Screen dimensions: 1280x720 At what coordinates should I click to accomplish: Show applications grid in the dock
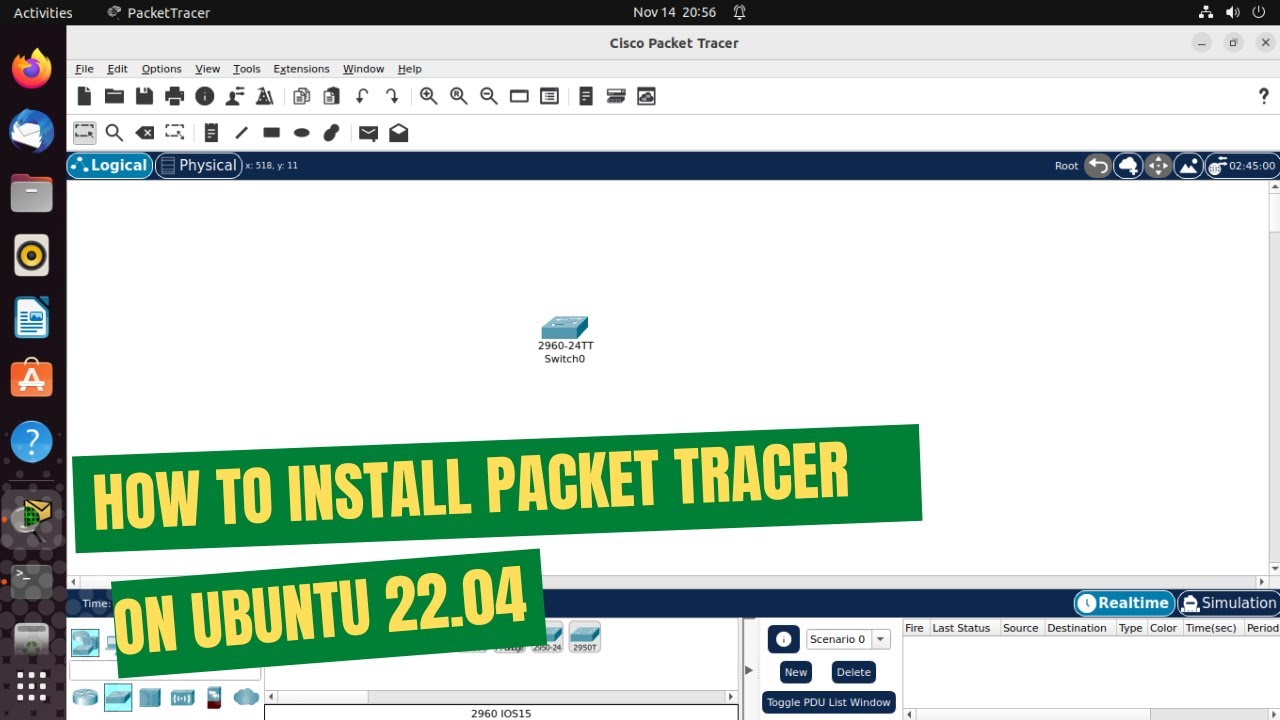32,686
